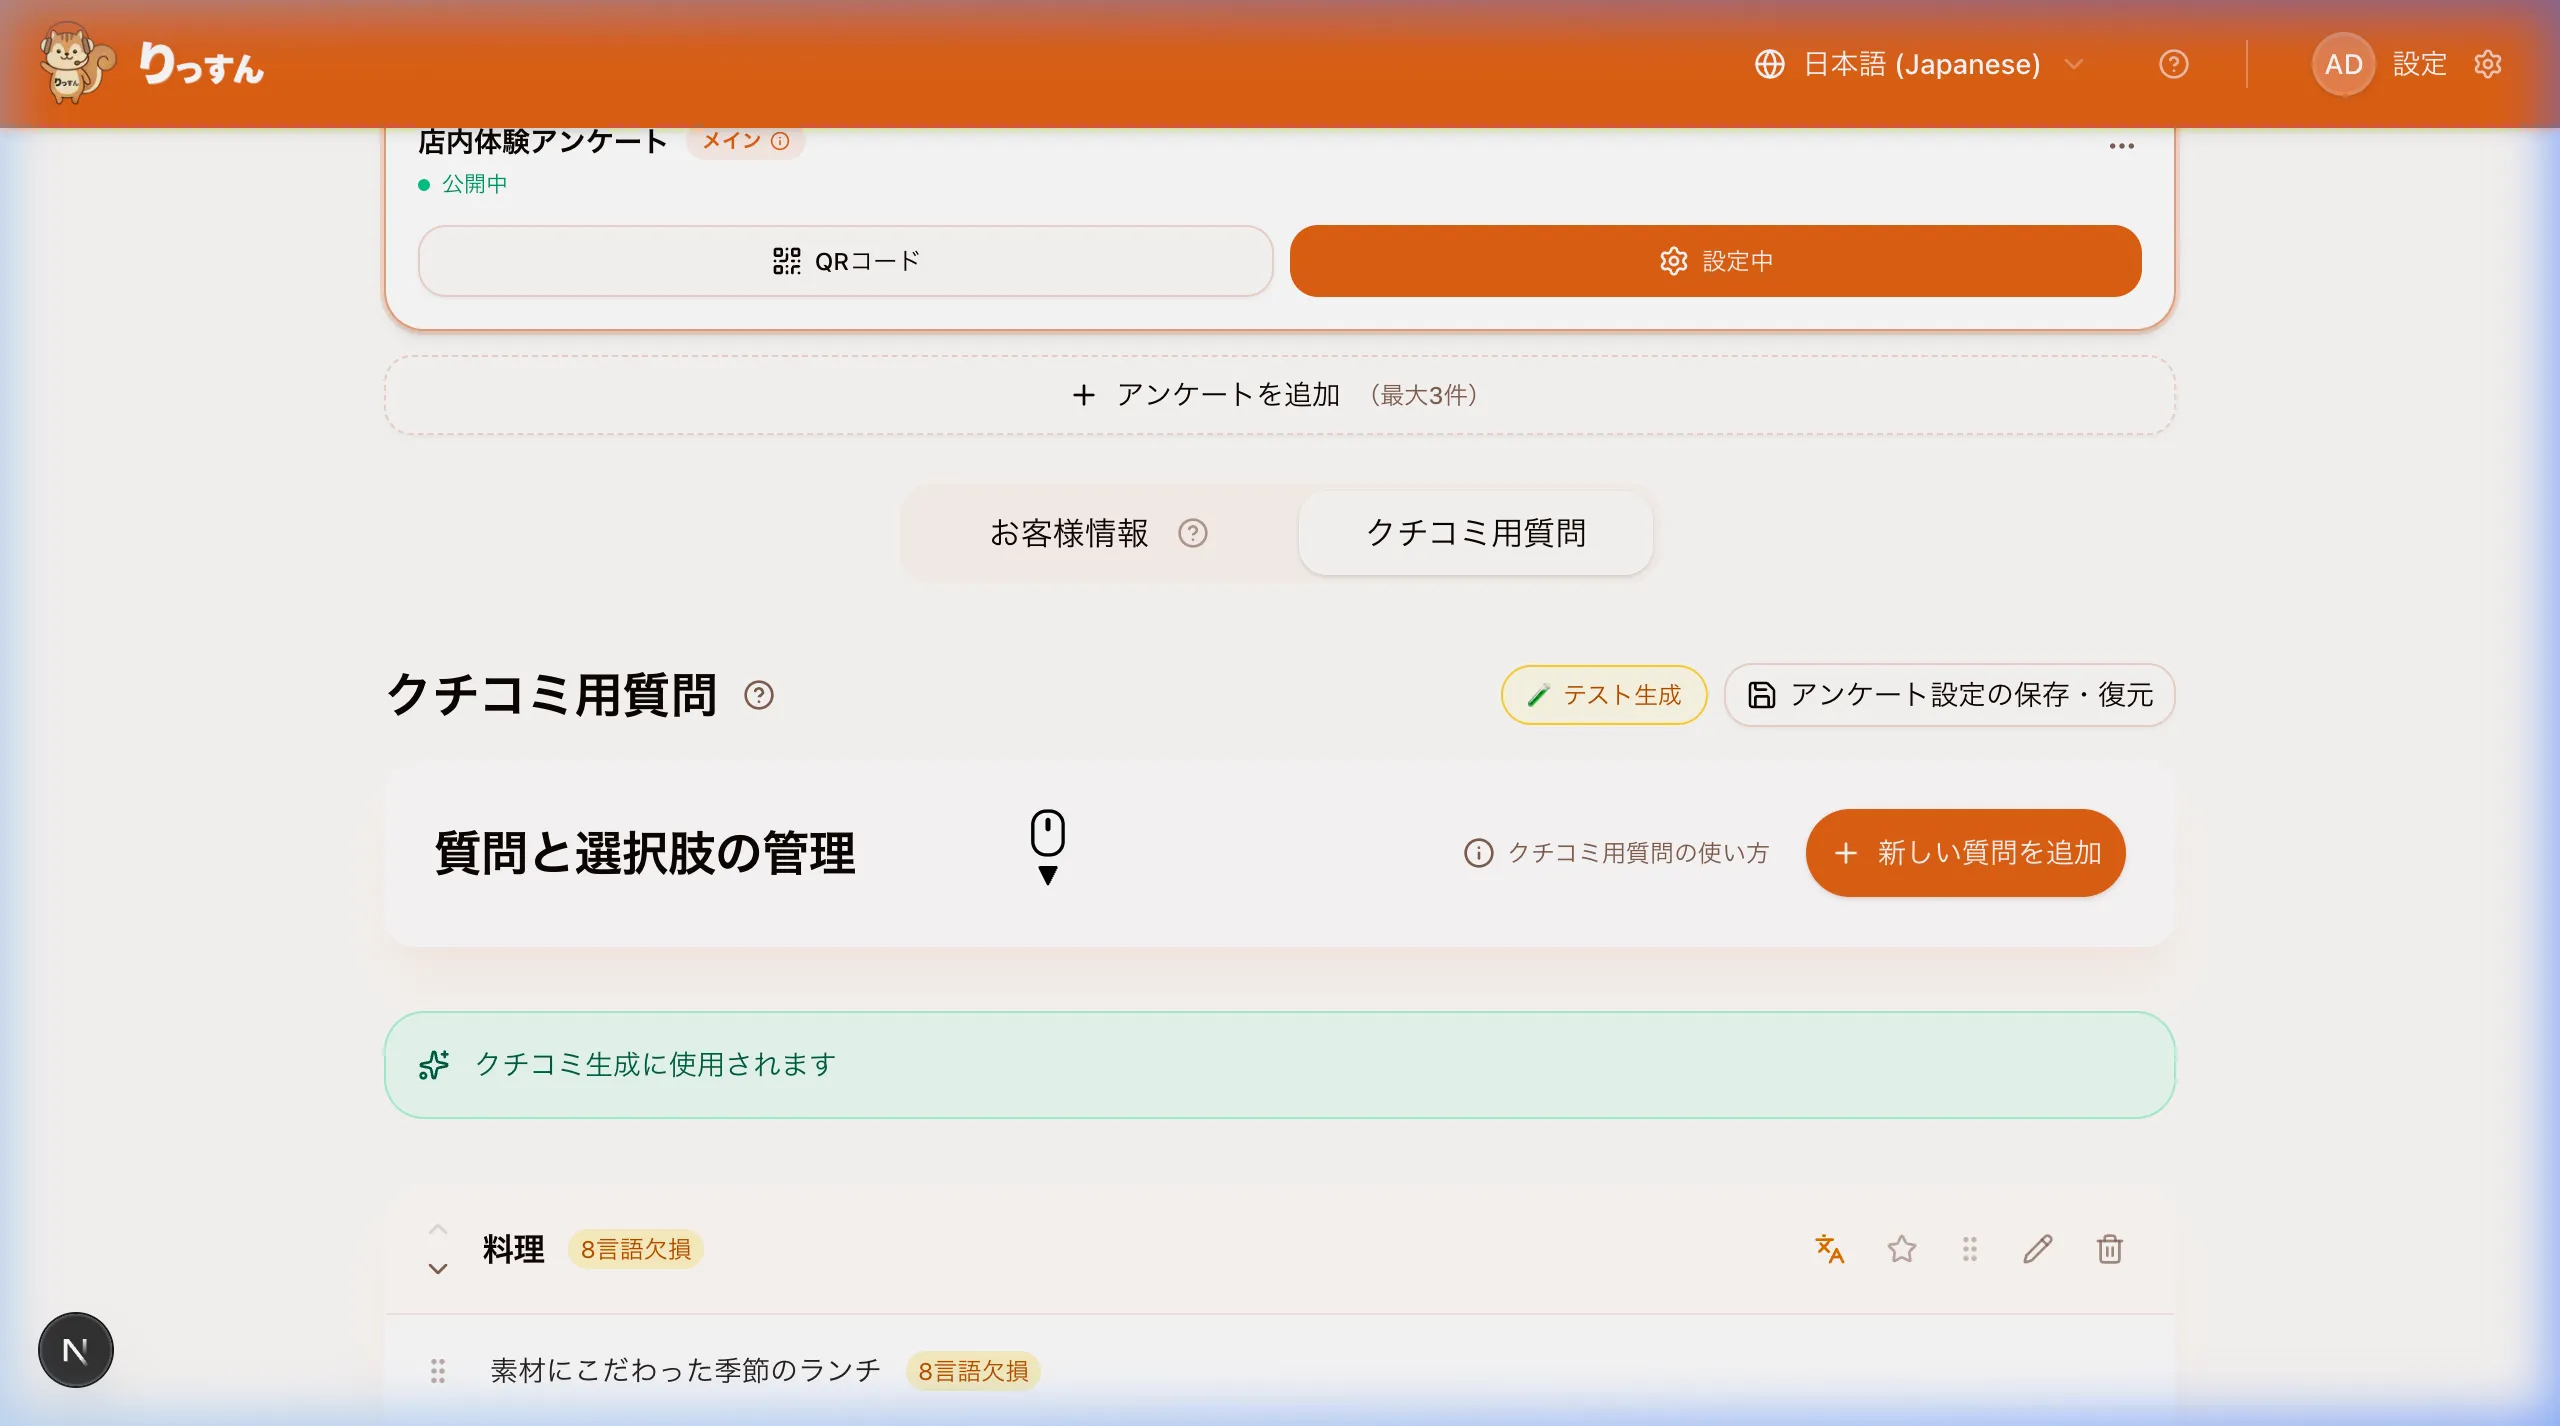Toggle the star on 料理 question
2560x1426 pixels.
[x=1901, y=1249]
